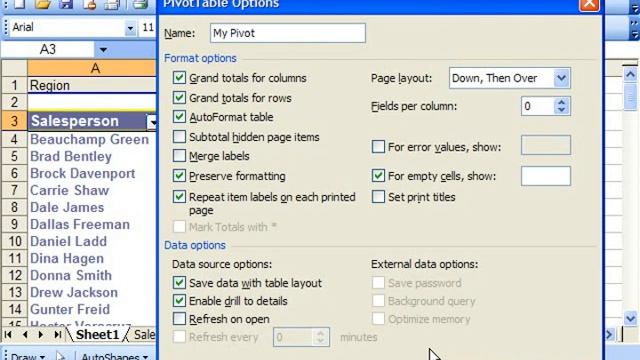Enable Set print titles checkbox

[378, 197]
